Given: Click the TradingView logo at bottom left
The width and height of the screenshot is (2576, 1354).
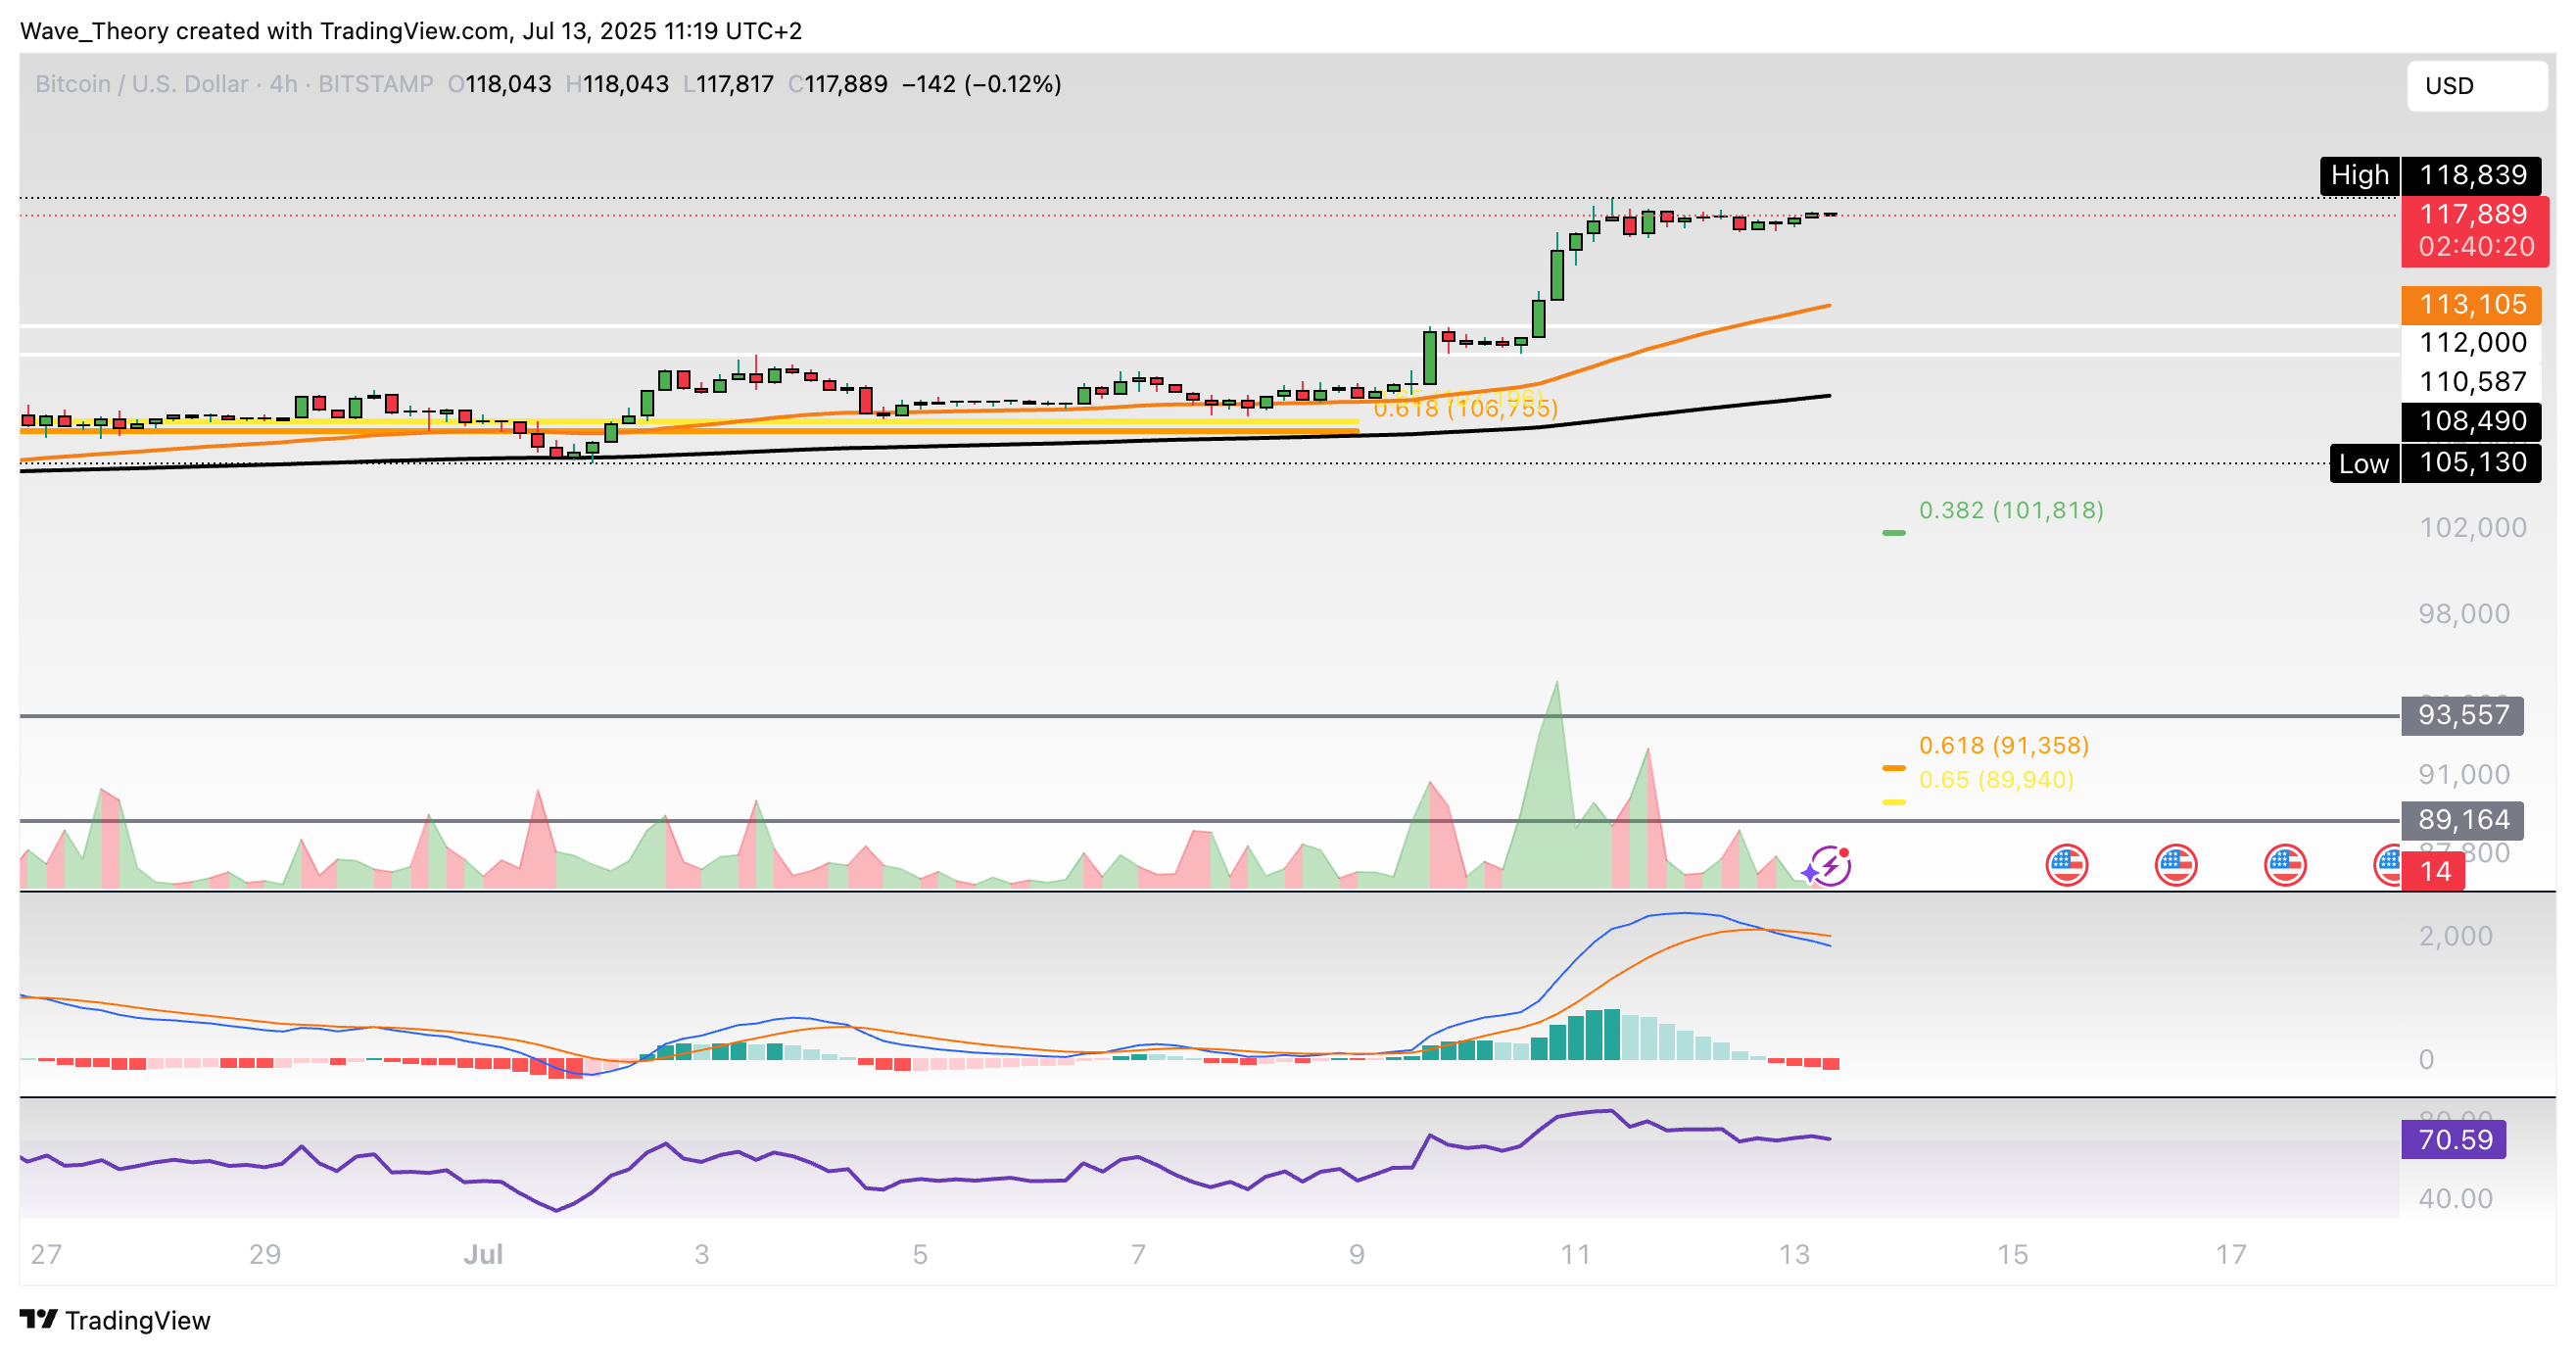Looking at the screenshot, I should (x=115, y=1320).
